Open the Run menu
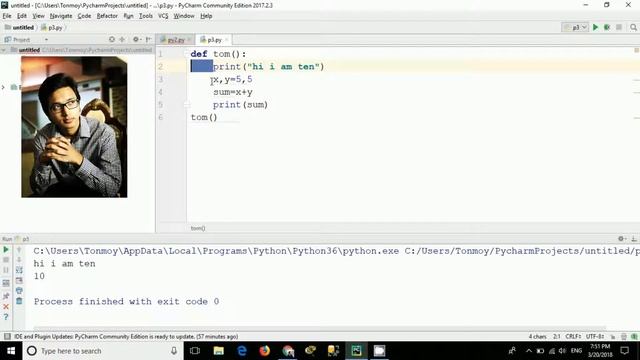640x360 pixels. click(x=128, y=16)
